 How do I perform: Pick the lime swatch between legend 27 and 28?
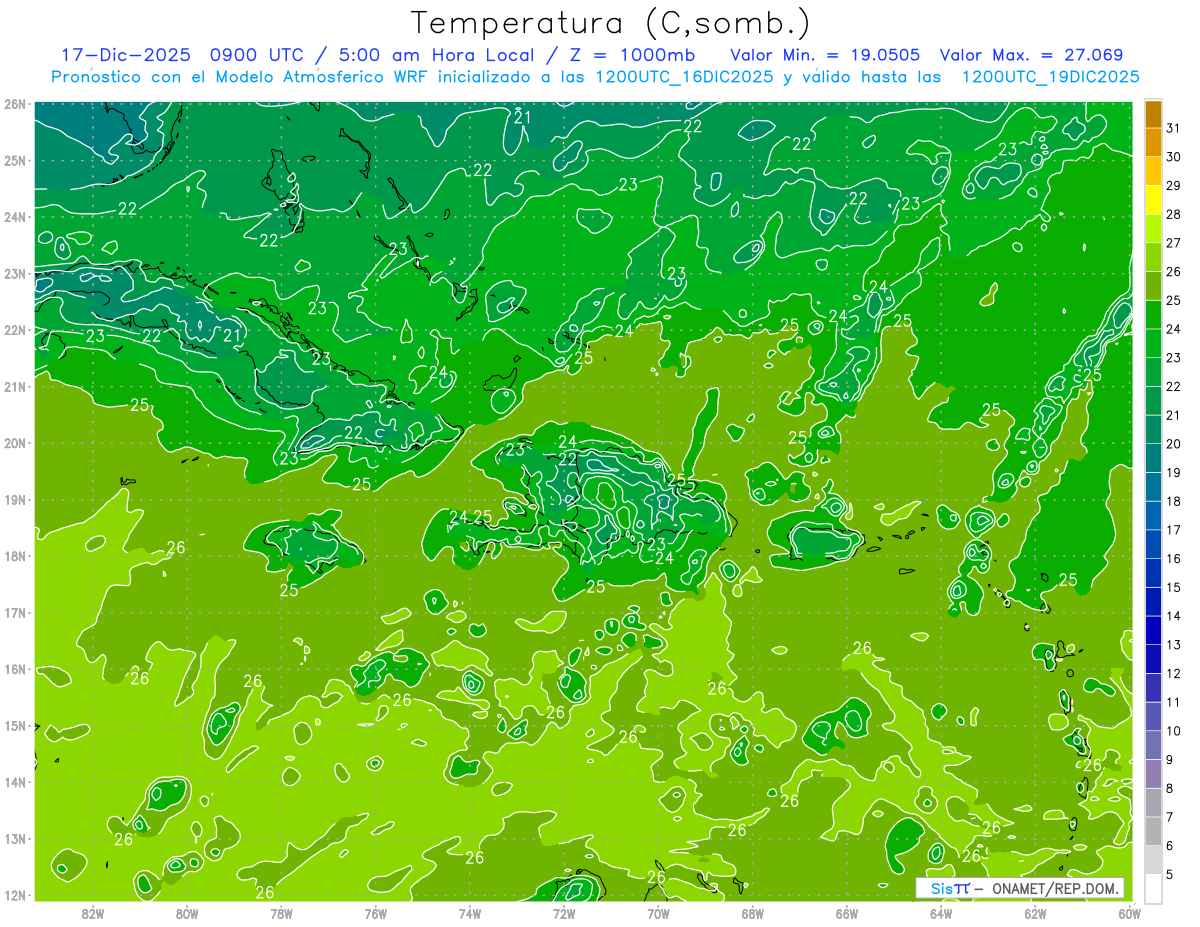click(1153, 228)
